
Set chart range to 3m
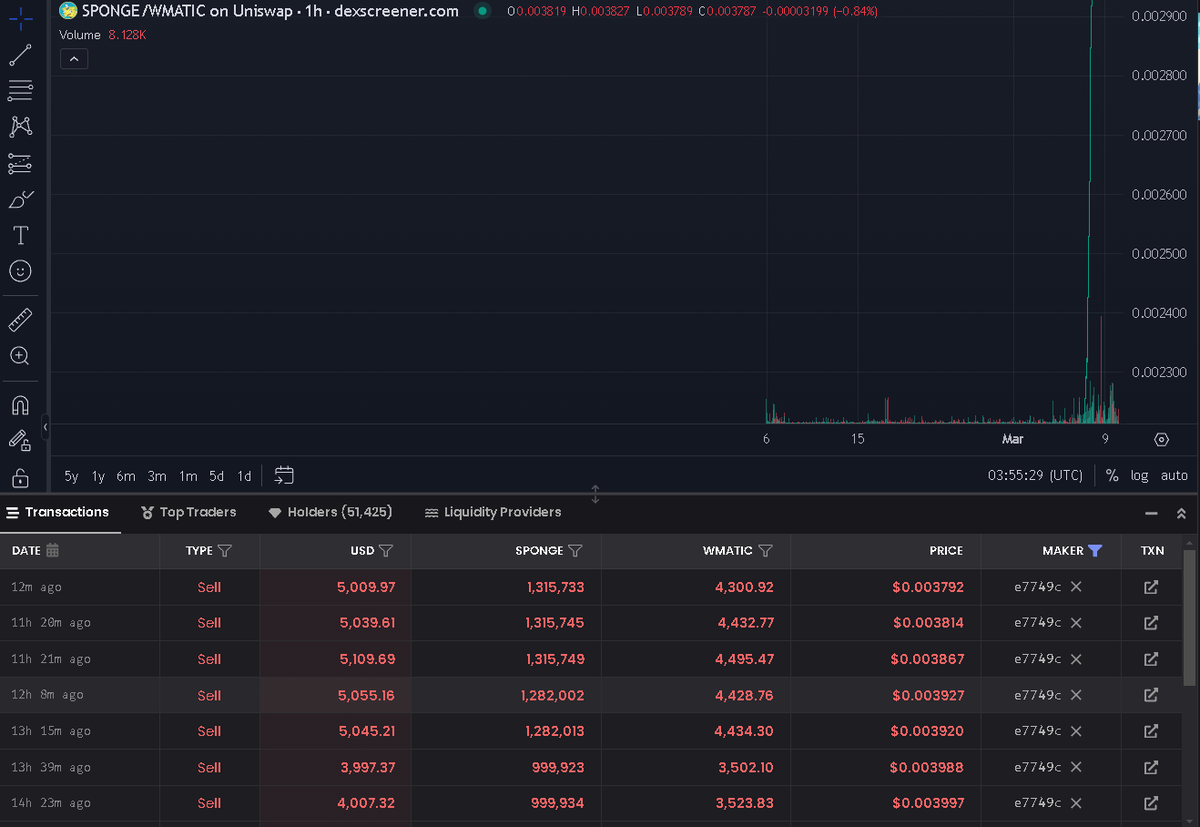(x=157, y=476)
